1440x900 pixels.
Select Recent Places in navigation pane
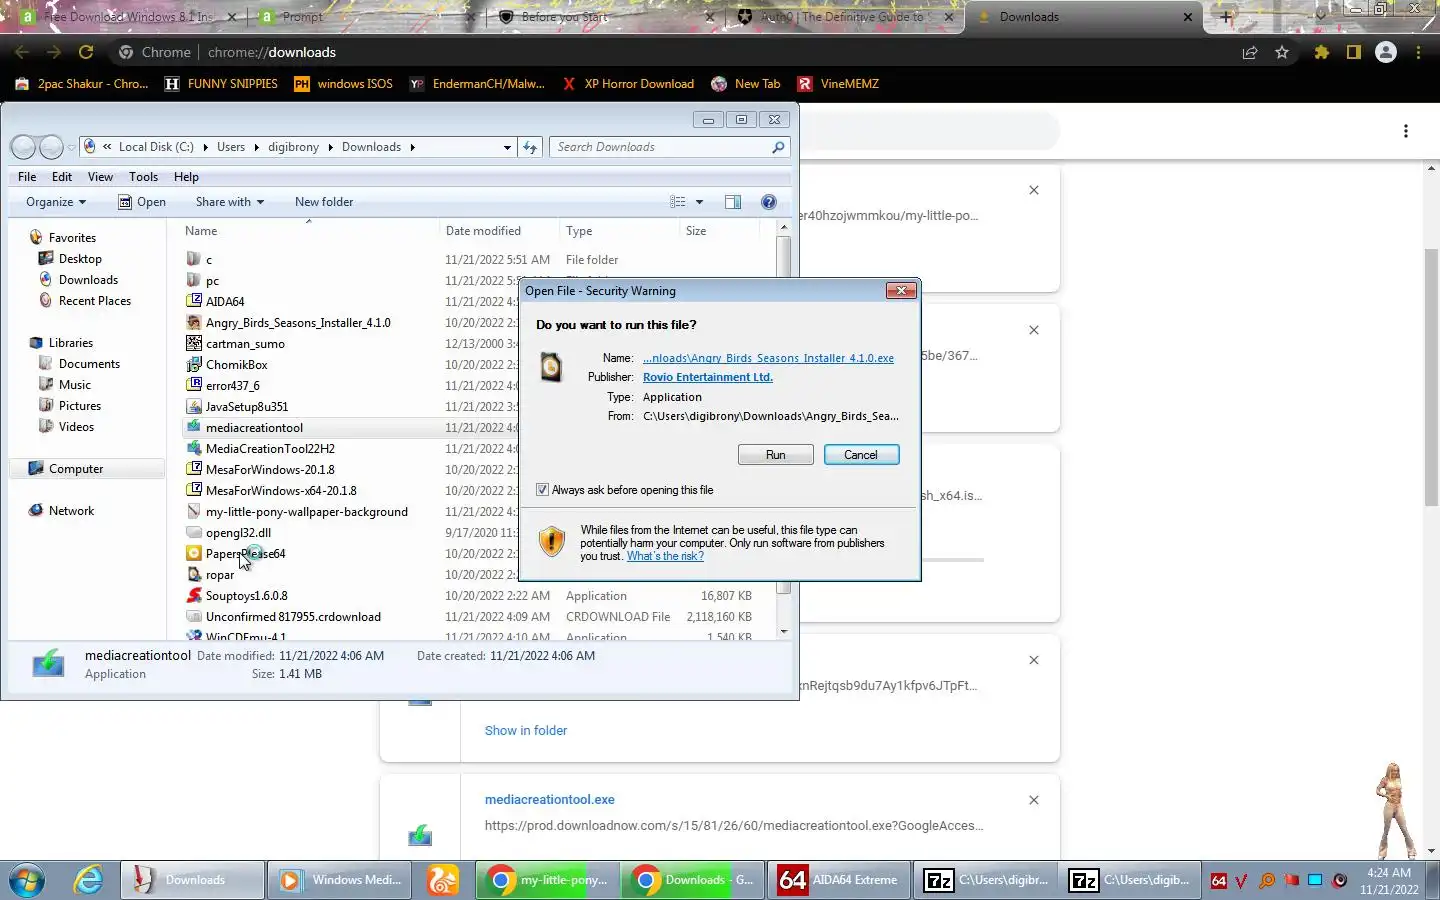point(94,301)
